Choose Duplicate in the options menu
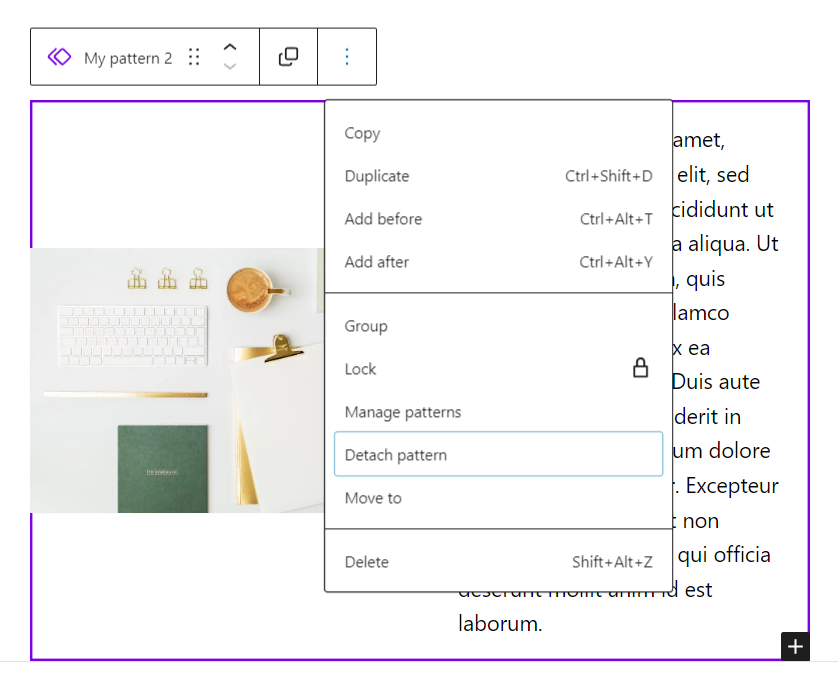 click(x=498, y=176)
